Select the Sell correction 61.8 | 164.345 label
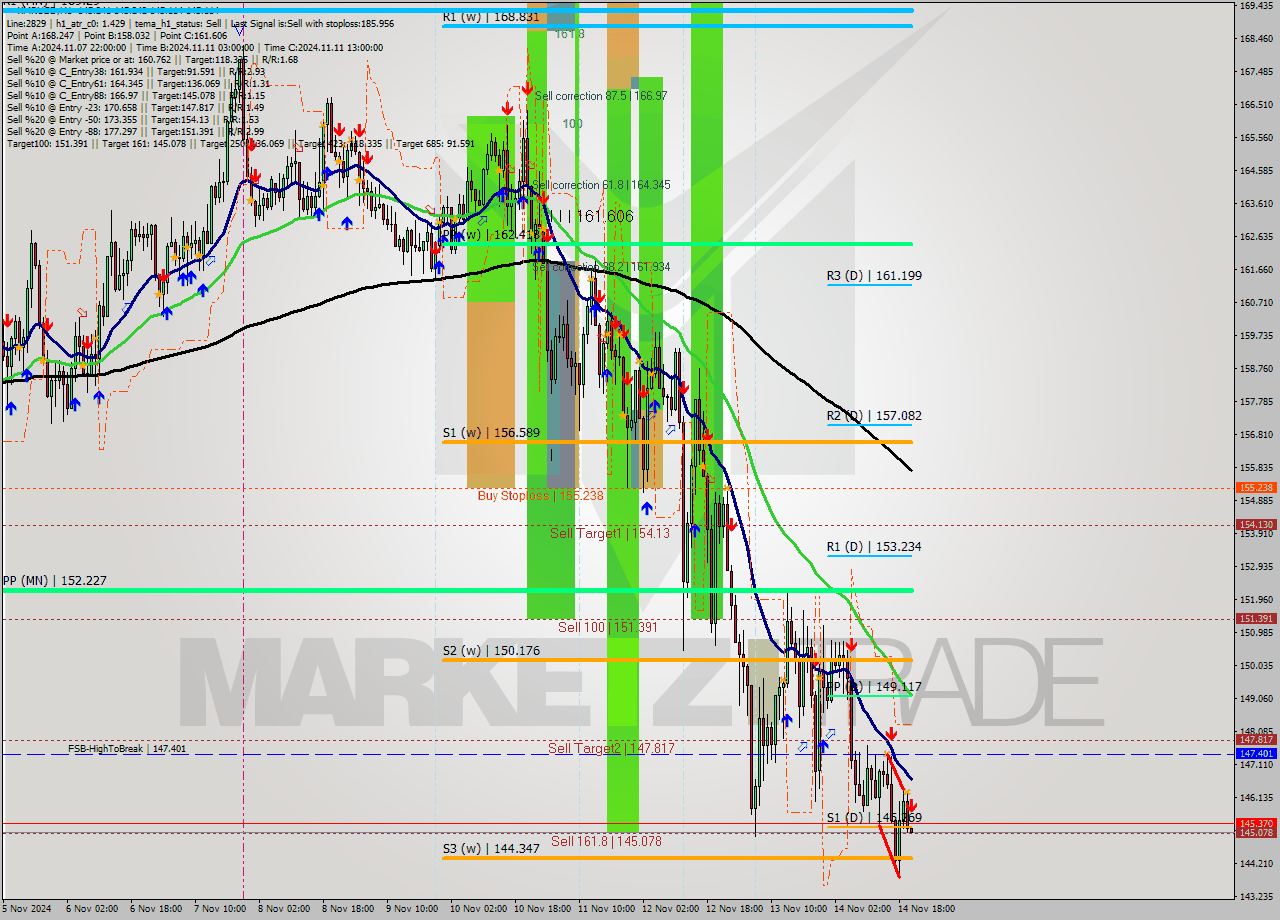1280x920 pixels. click(601, 185)
